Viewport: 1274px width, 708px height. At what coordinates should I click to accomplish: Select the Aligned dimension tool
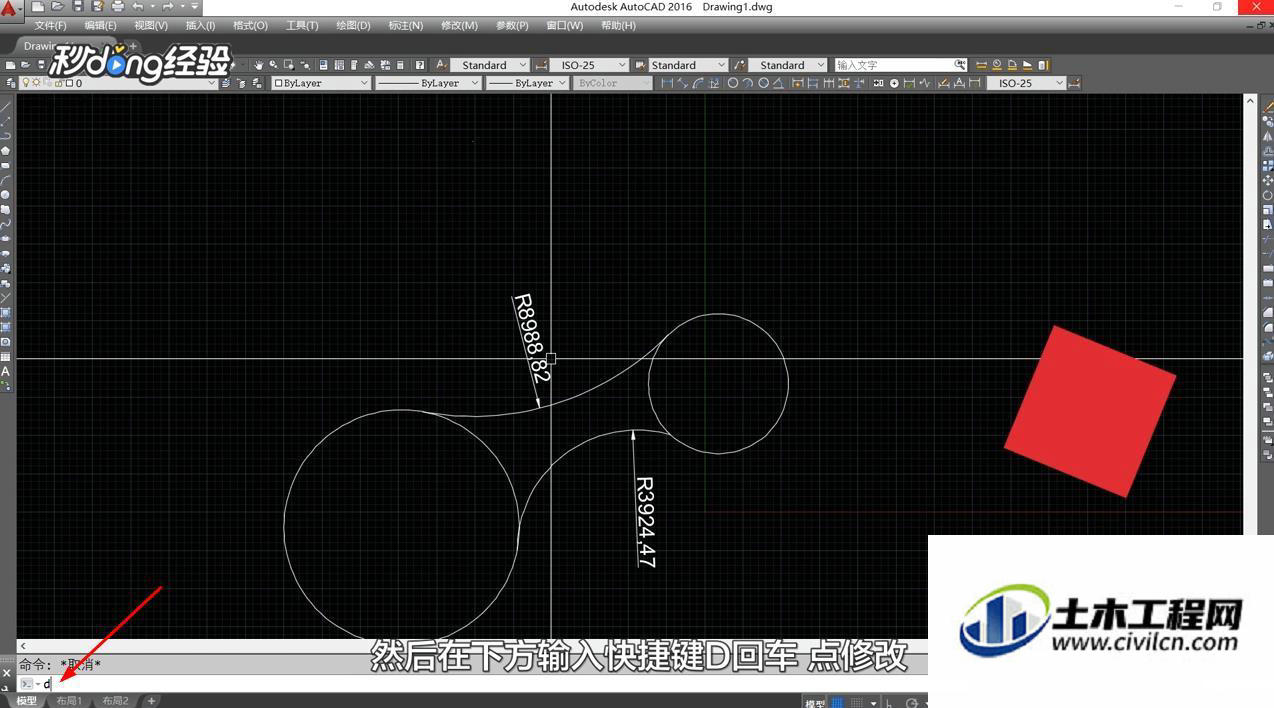pyautogui.click(x=682, y=83)
